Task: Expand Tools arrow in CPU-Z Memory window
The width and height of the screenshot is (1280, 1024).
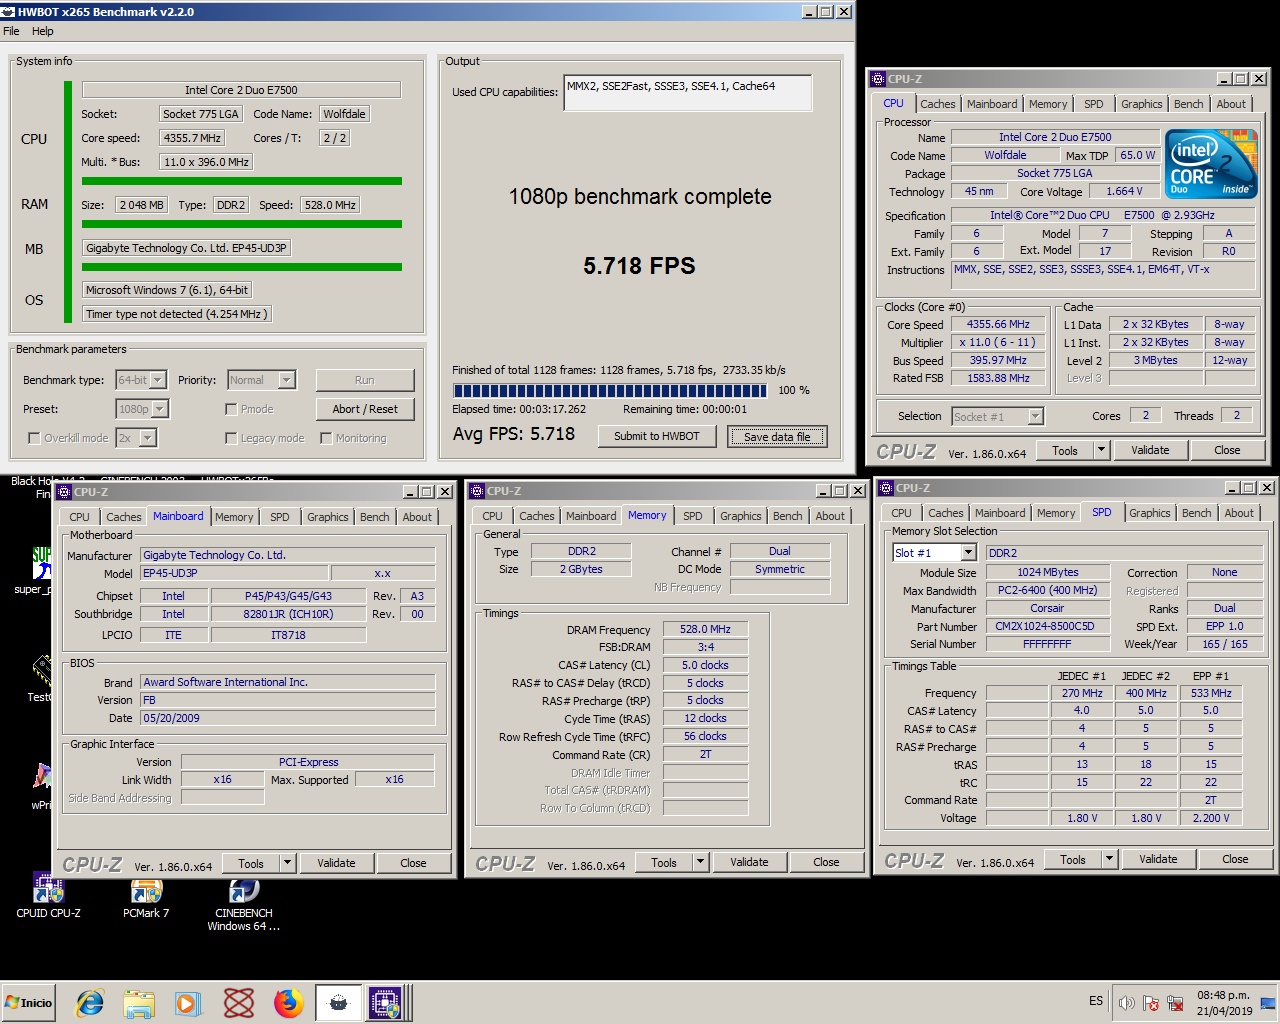Action: point(701,862)
